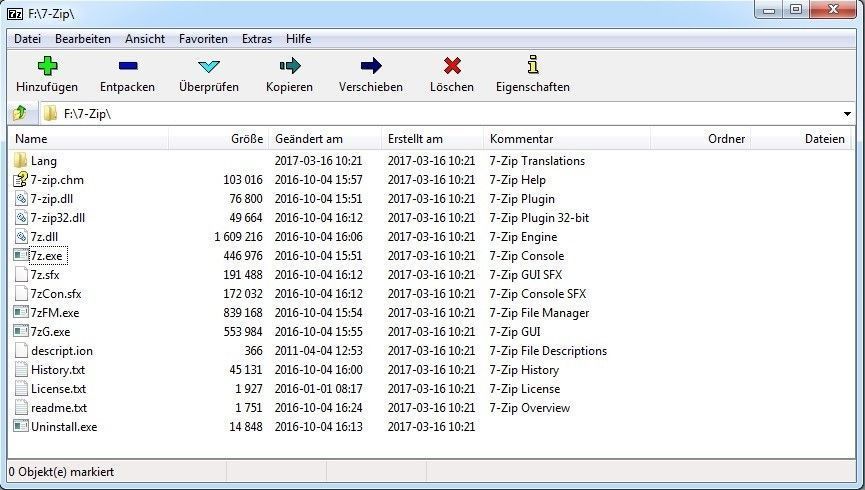Click the Kopieren arrow icon
Viewport: 865px width, 490px height.
pos(289,66)
